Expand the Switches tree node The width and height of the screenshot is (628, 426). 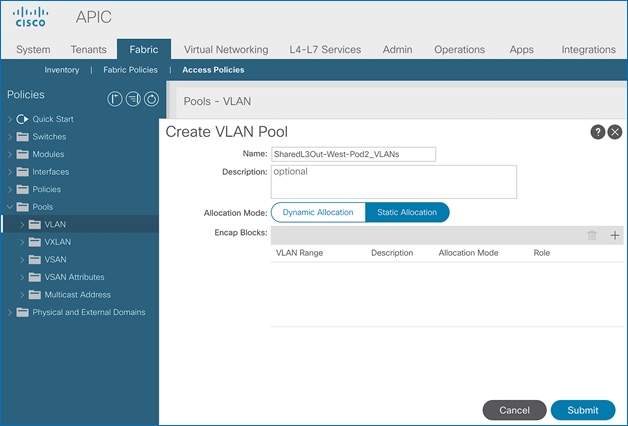pos(10,137)
